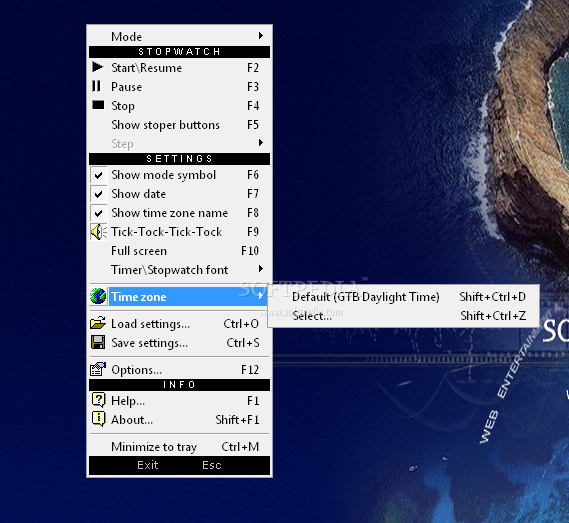
Task: Click the highlighted Time zone label
Action: (139, 297)
